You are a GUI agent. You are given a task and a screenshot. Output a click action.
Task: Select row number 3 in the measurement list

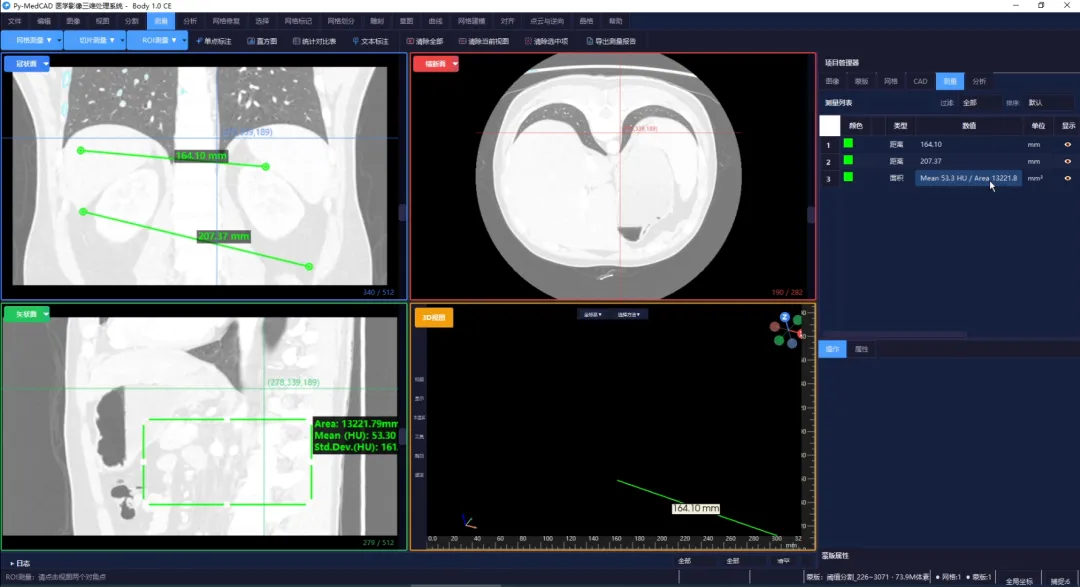(x=829, y=179)
